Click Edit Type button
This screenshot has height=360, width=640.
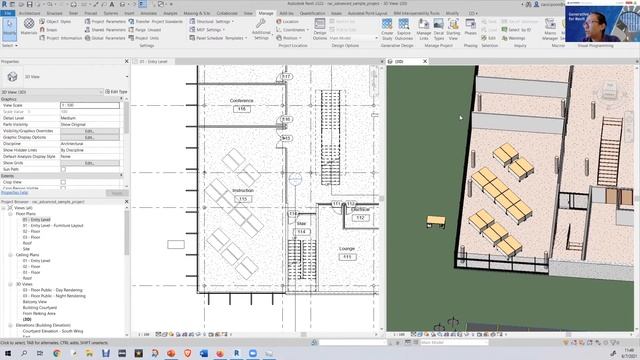[x=116, y=92]
